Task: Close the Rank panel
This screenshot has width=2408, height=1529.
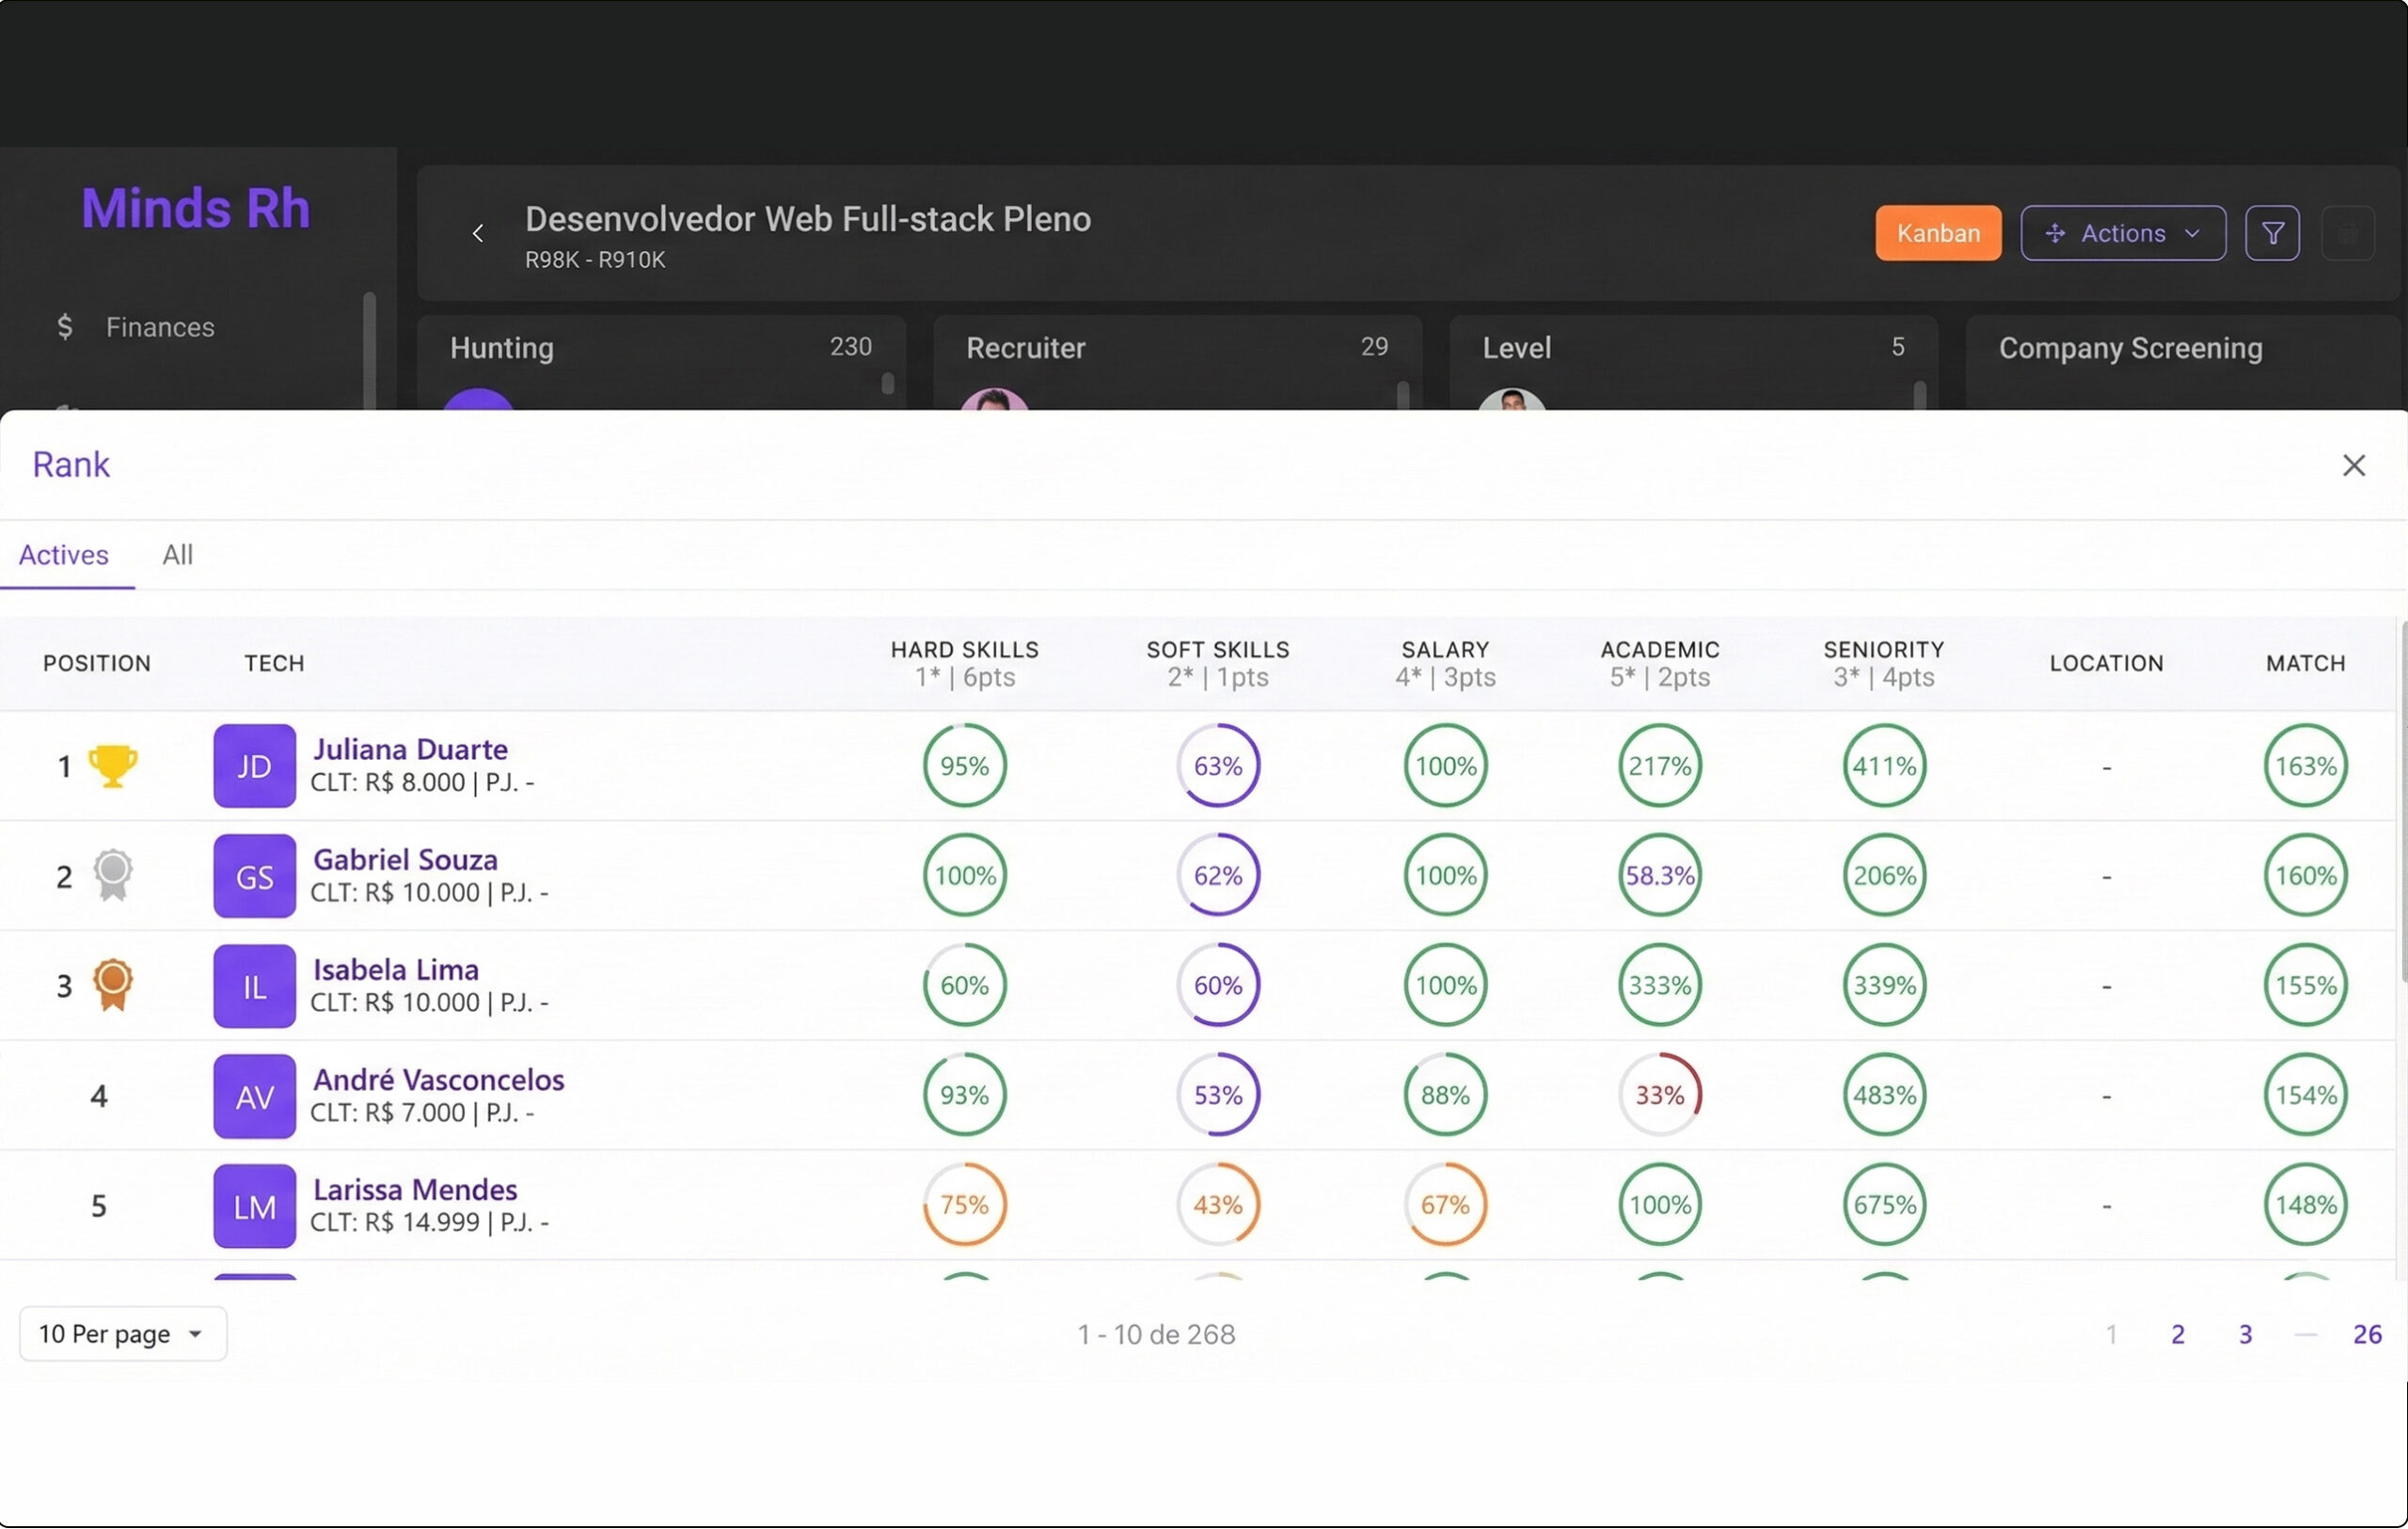Action: click(x=2353, y=465)
